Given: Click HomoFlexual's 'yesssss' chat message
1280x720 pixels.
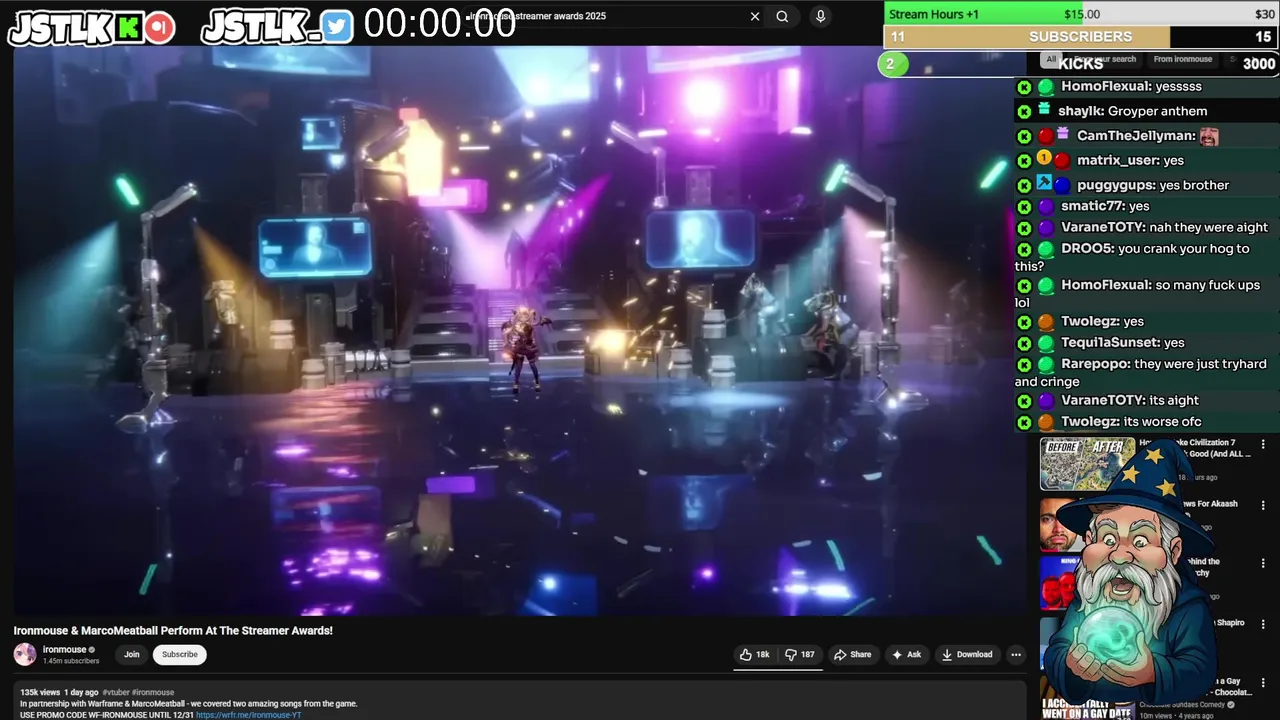Looking at the screenshot, I should tap(1131, 87).
